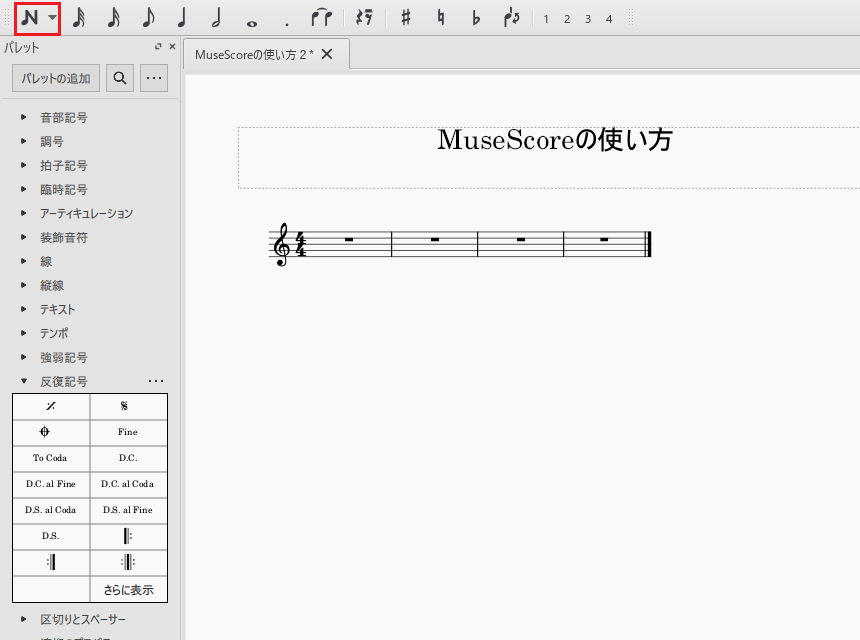Viewport: 860px width, 640px height.
Task: Select the 4/4 time signature
Action: (301, 244)
